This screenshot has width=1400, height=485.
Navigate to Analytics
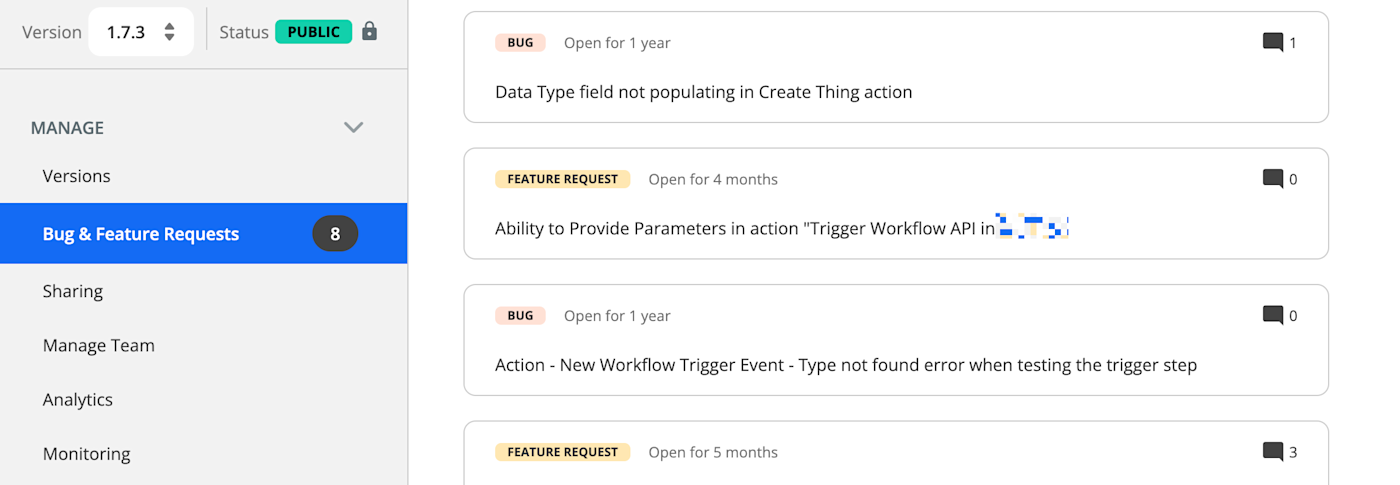coord(78,399)
